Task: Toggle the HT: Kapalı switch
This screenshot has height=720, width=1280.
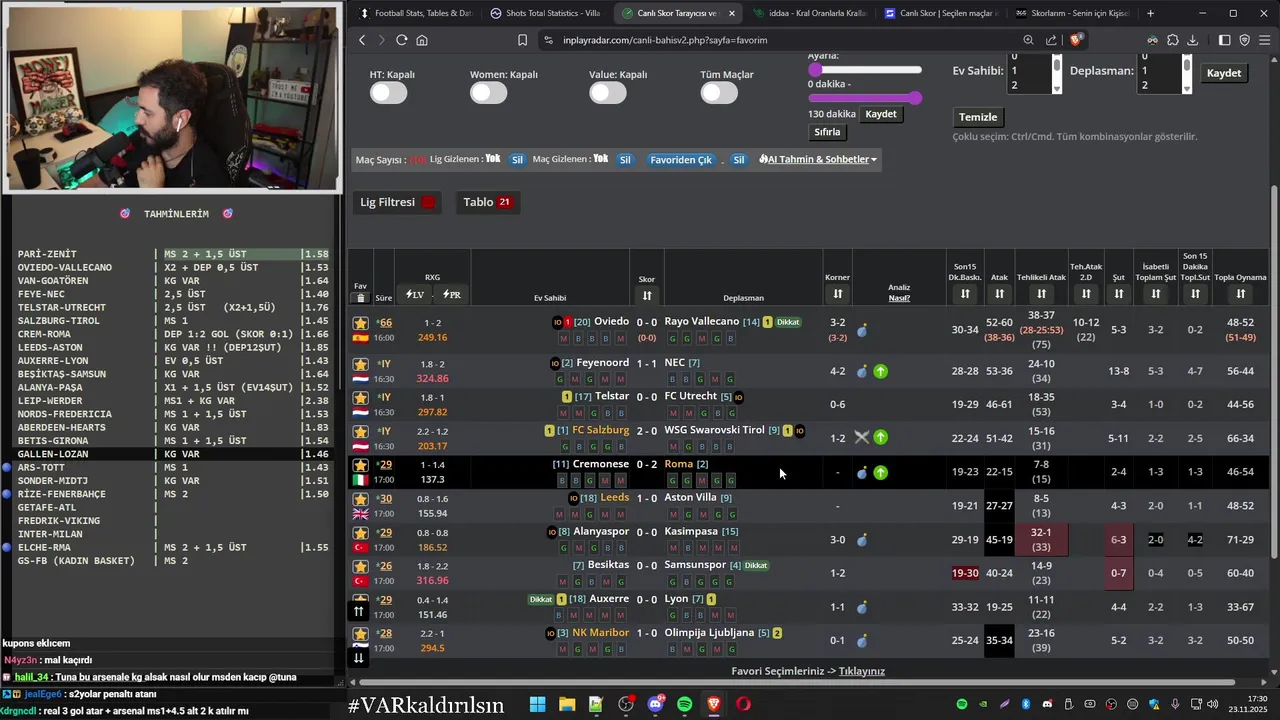Action: 388,93
